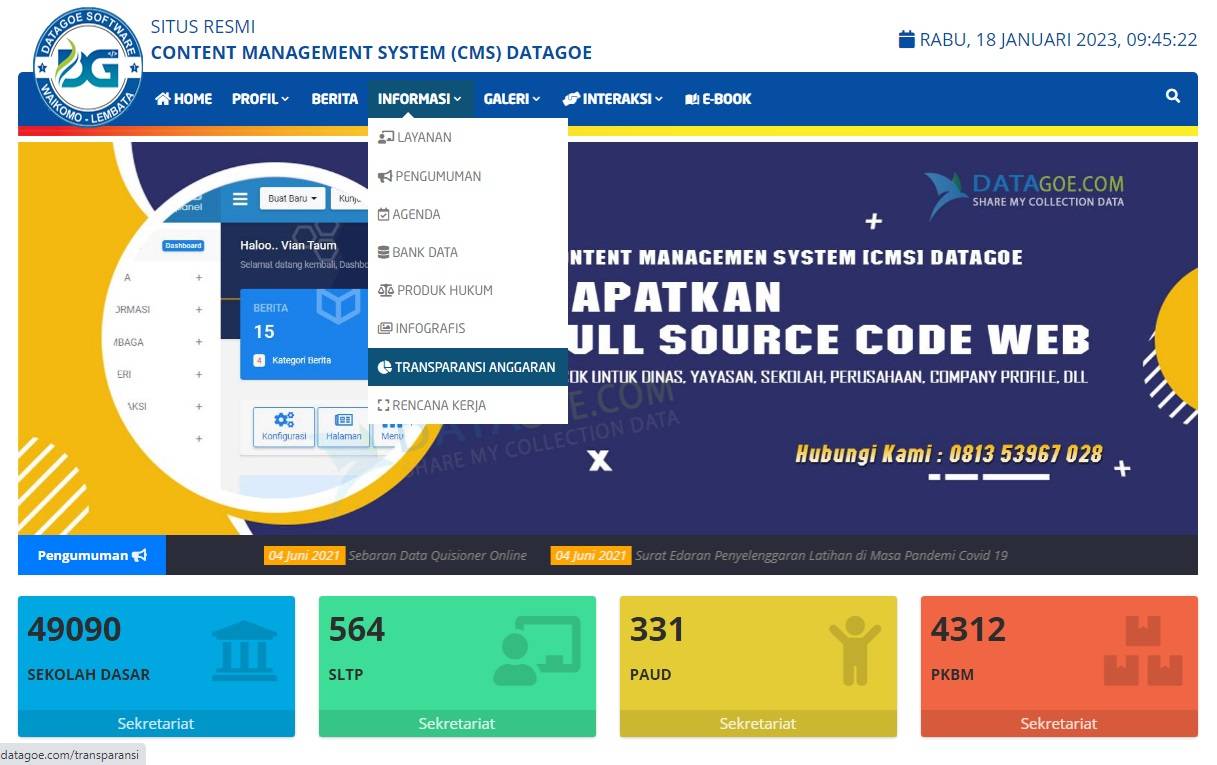Screen dimensions: 1217x765
Task: Open the PROFIL dropdown menu
Action: (260, 99)
